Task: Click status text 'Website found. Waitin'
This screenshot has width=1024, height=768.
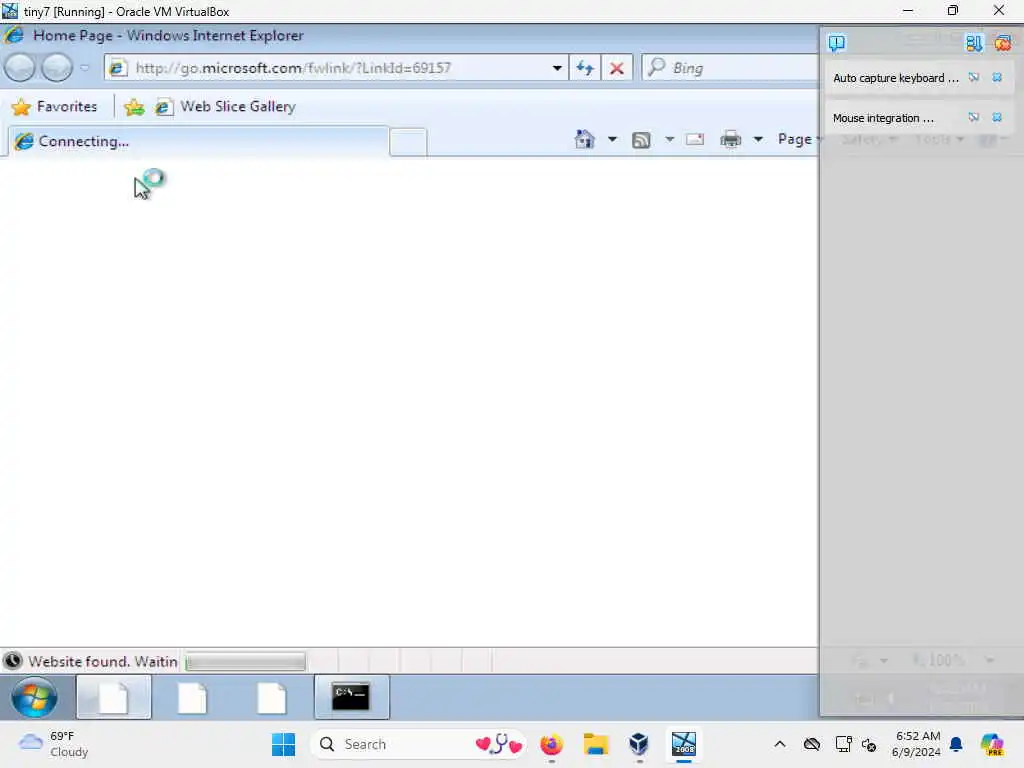Action: point(103,662)
